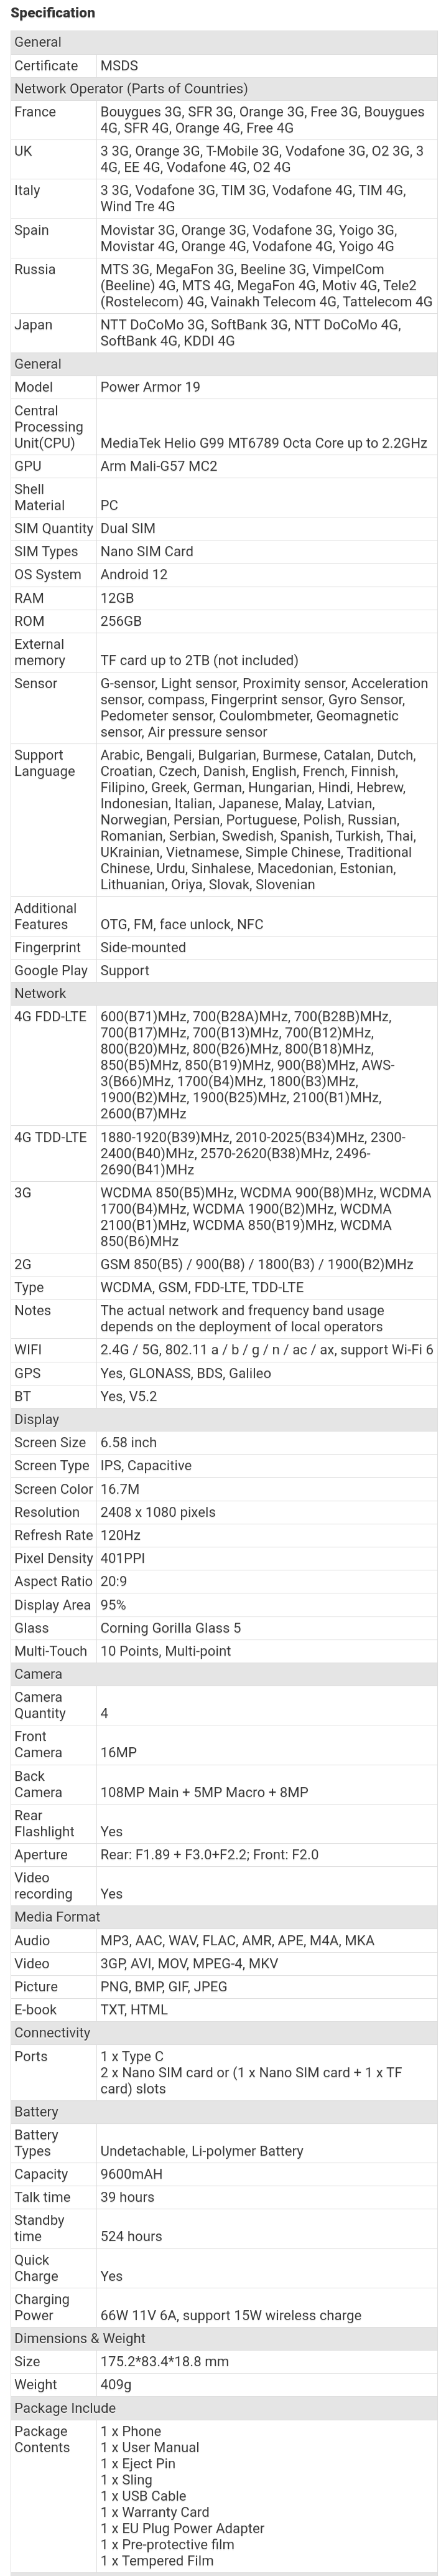
Task: Select the WIFI specification row
Action: (x=224, y=1350)
